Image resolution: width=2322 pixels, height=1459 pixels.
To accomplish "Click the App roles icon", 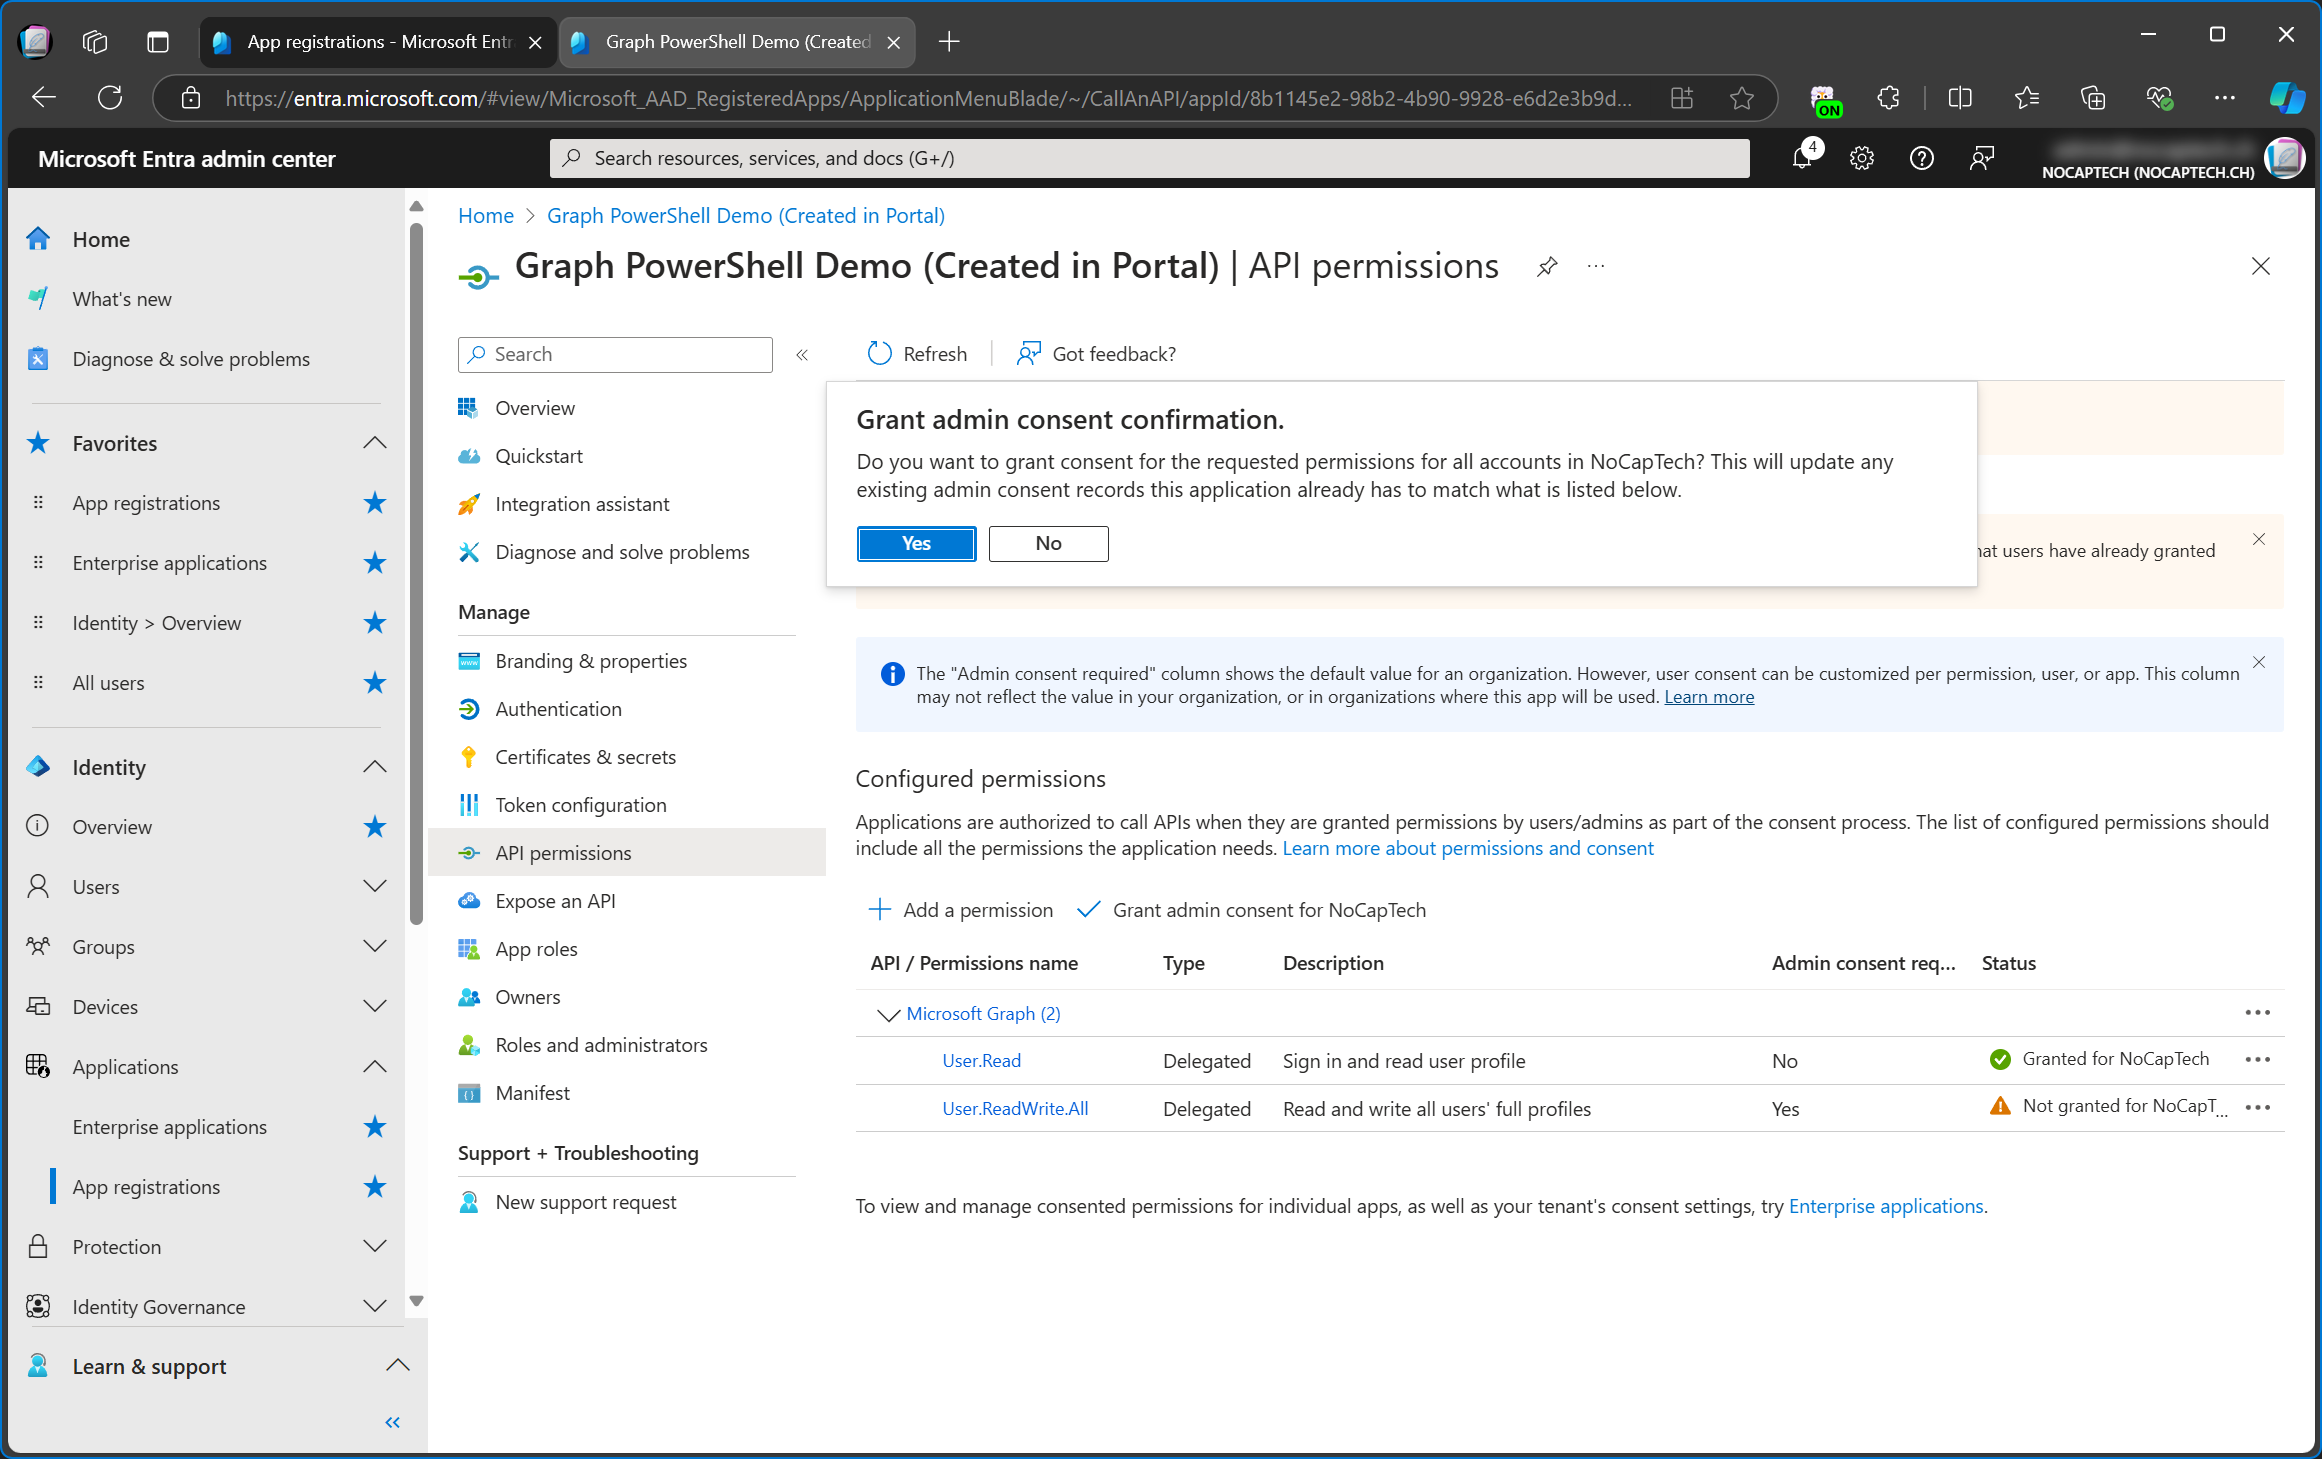I will pos(467,948).
